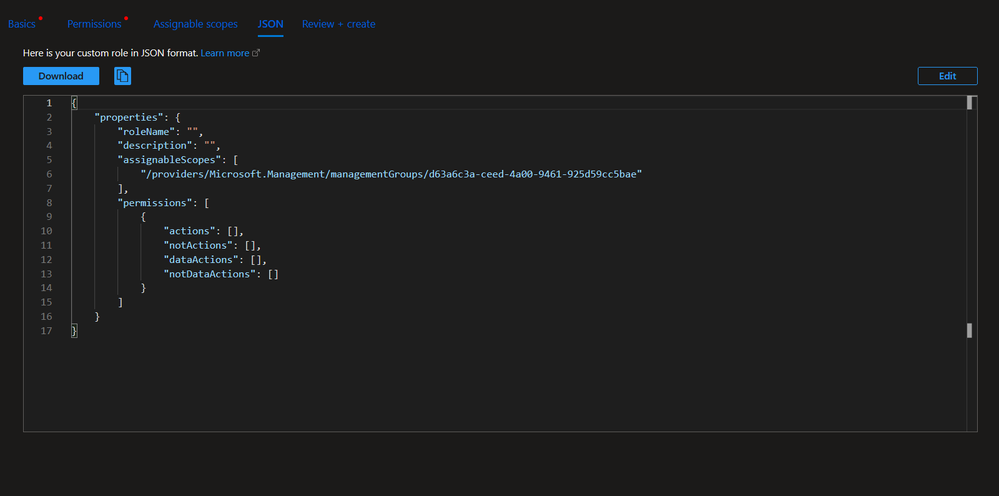
Task: Copy the JSON to clipboard icon
Action: 122,76
